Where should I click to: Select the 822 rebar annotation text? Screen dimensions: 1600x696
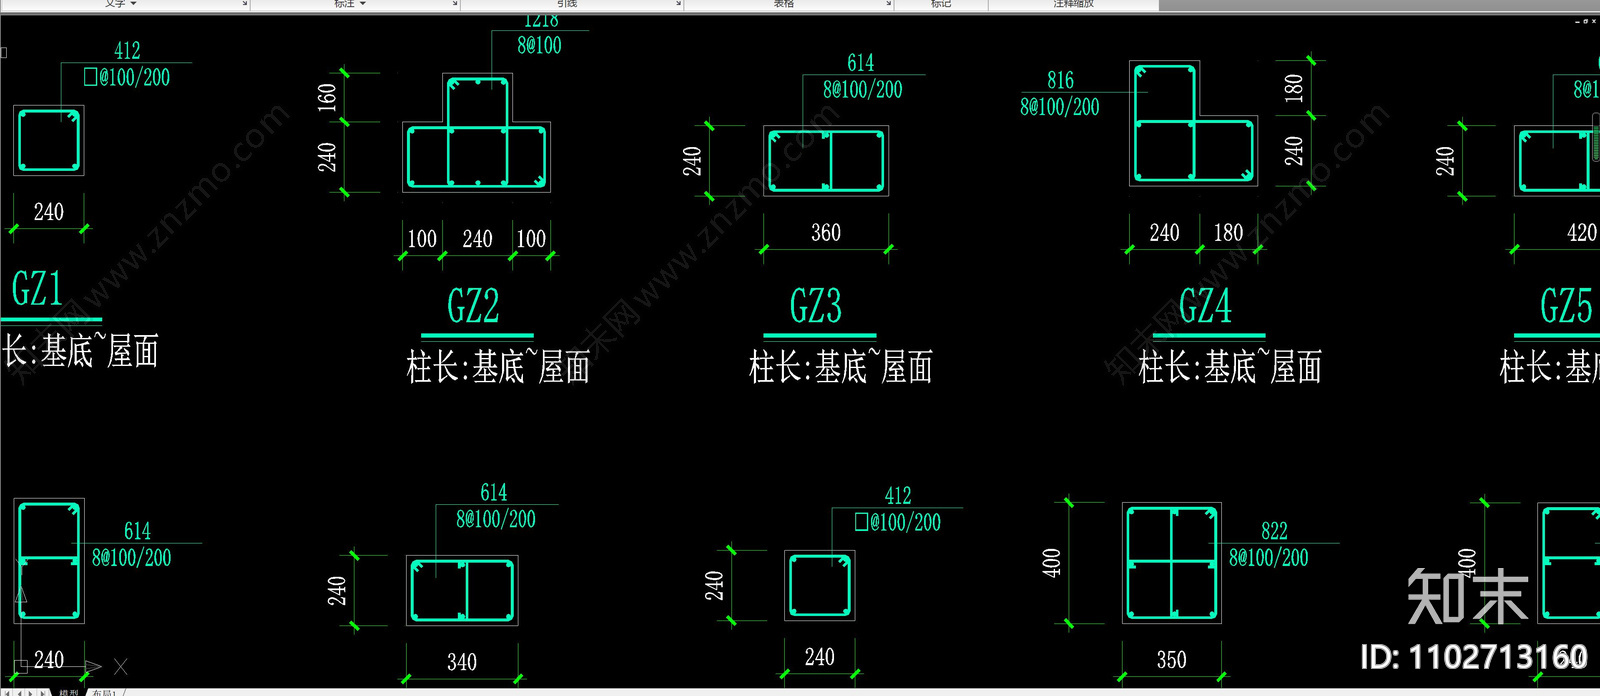tap(1274, 531)
